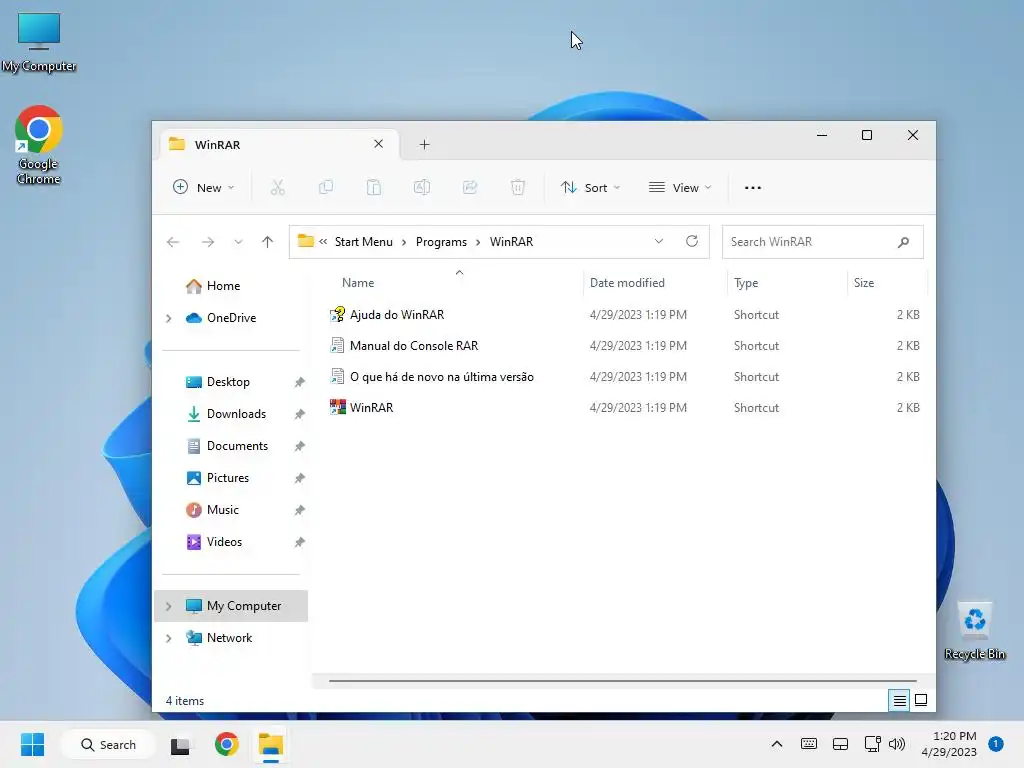Show hidden tray icons chevron
This screenshot has width=1024, height=768.
(x=776, y=744)
